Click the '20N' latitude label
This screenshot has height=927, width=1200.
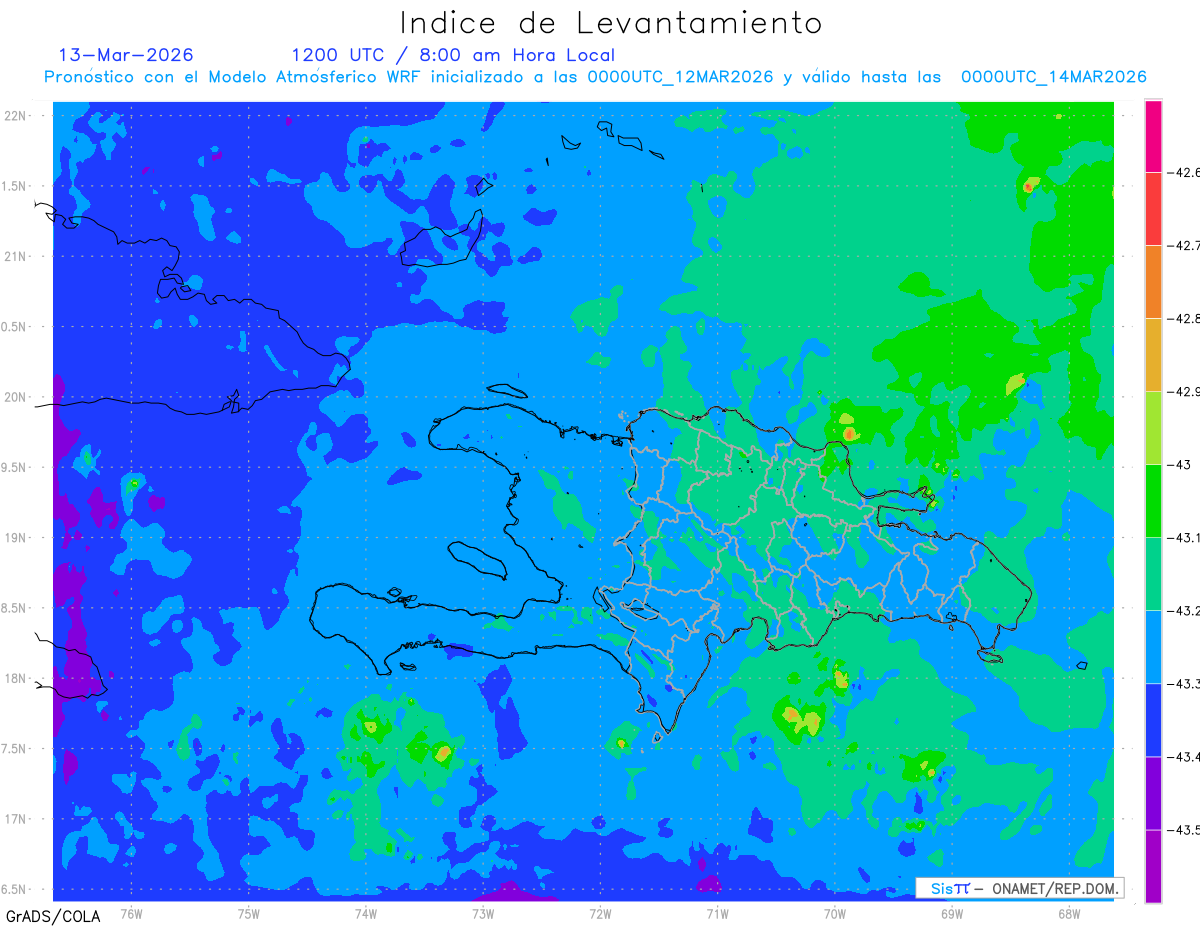[16, 397]
